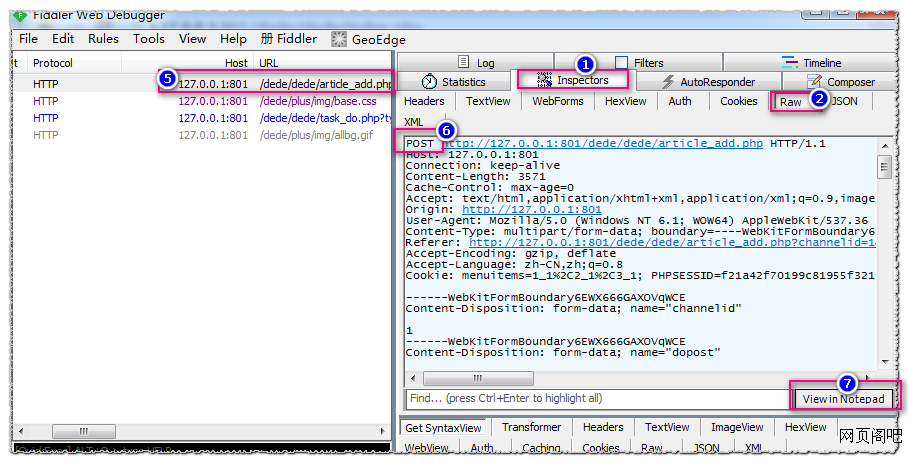Screen dimensions: 908x463
Task: Click session list horizontal scrollbar right arrow
Action: [x=382, y=431]
